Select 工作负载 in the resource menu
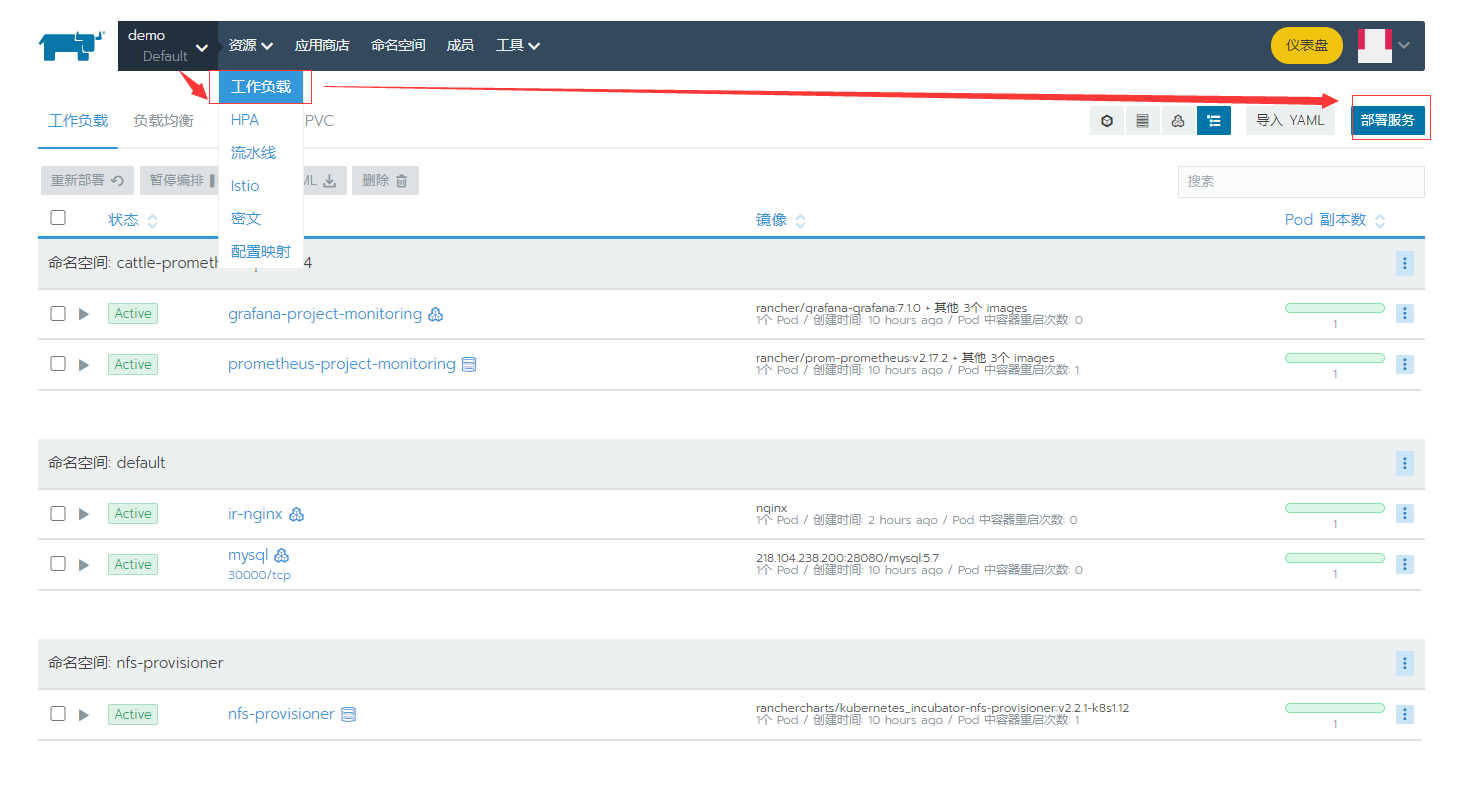Image resolution: width=1469 pixels, height=786 pixels. pos(260,87)
